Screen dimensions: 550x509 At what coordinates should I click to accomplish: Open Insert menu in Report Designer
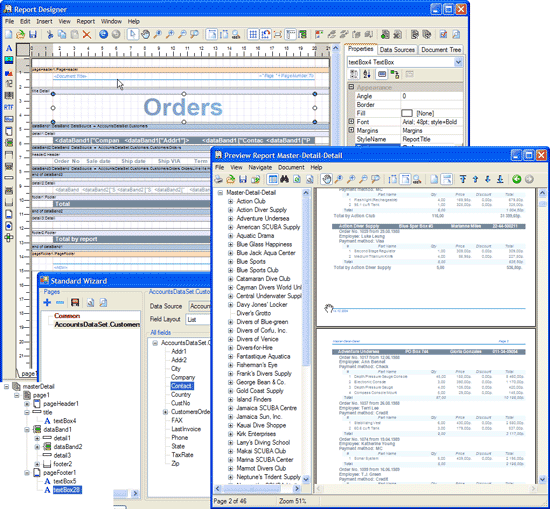coord(44,21)
